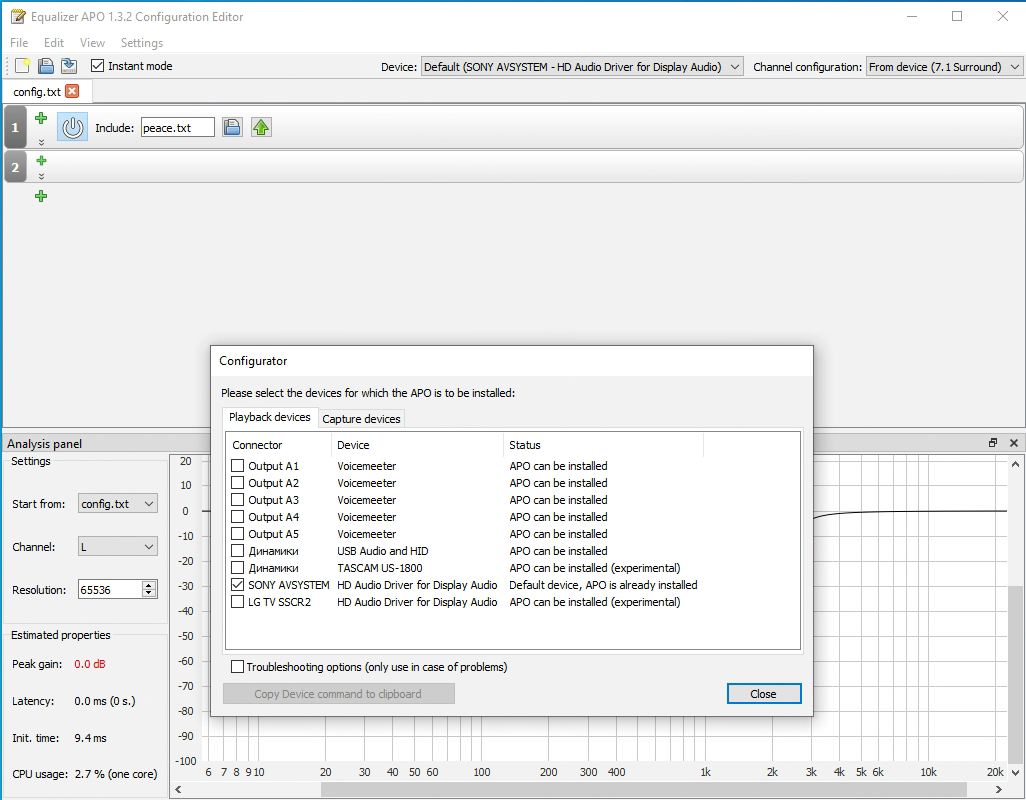Open the Channel configuration dropdown
1026x800 pixels.
point(944,67)
